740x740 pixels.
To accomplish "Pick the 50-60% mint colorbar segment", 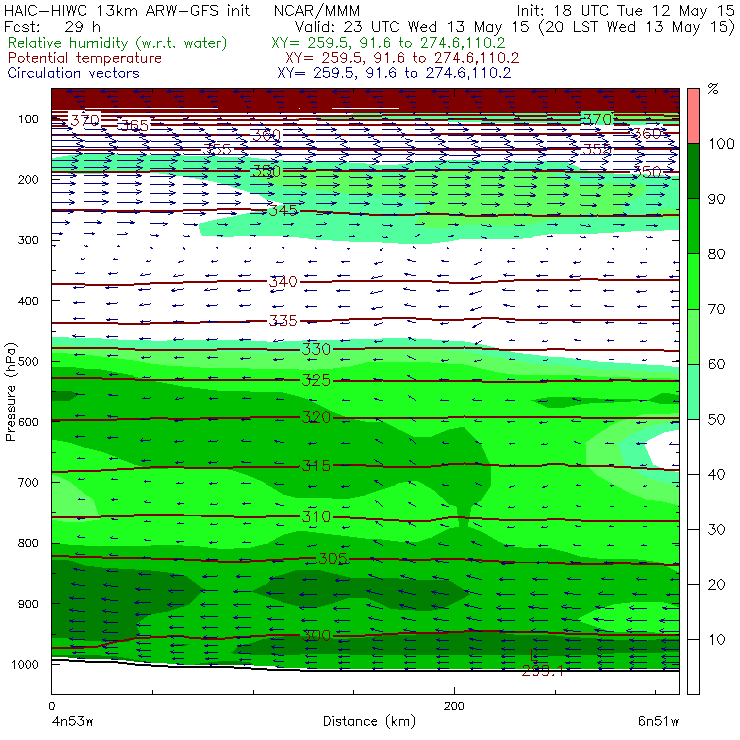I will tap(693, 392).
